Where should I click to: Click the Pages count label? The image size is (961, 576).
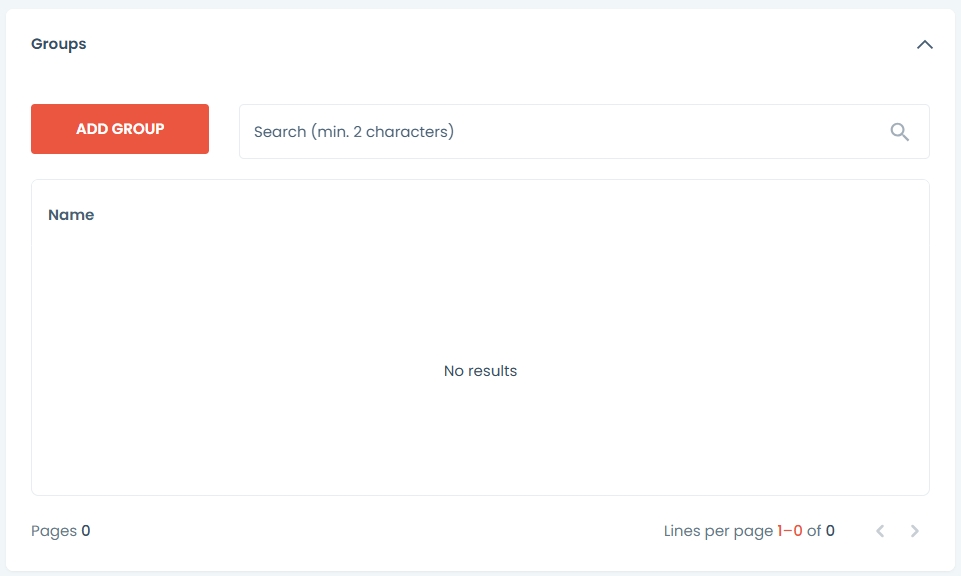[x=54, y=531]
